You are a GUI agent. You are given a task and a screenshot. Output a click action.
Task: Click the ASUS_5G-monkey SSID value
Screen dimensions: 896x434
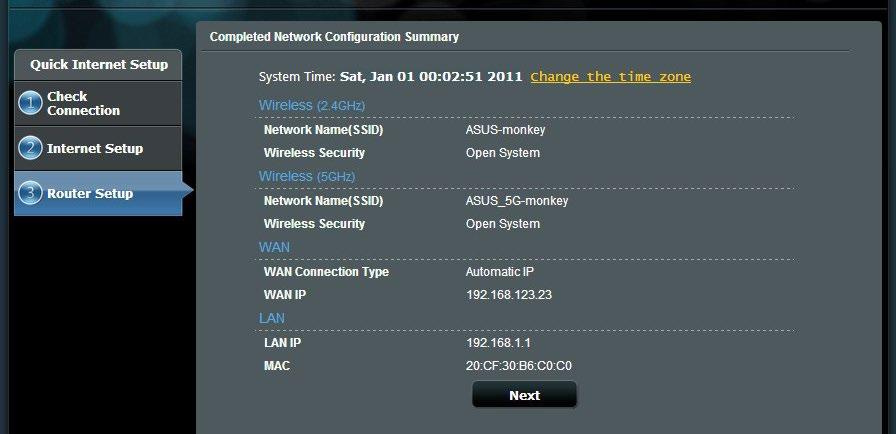click(517, 201)
